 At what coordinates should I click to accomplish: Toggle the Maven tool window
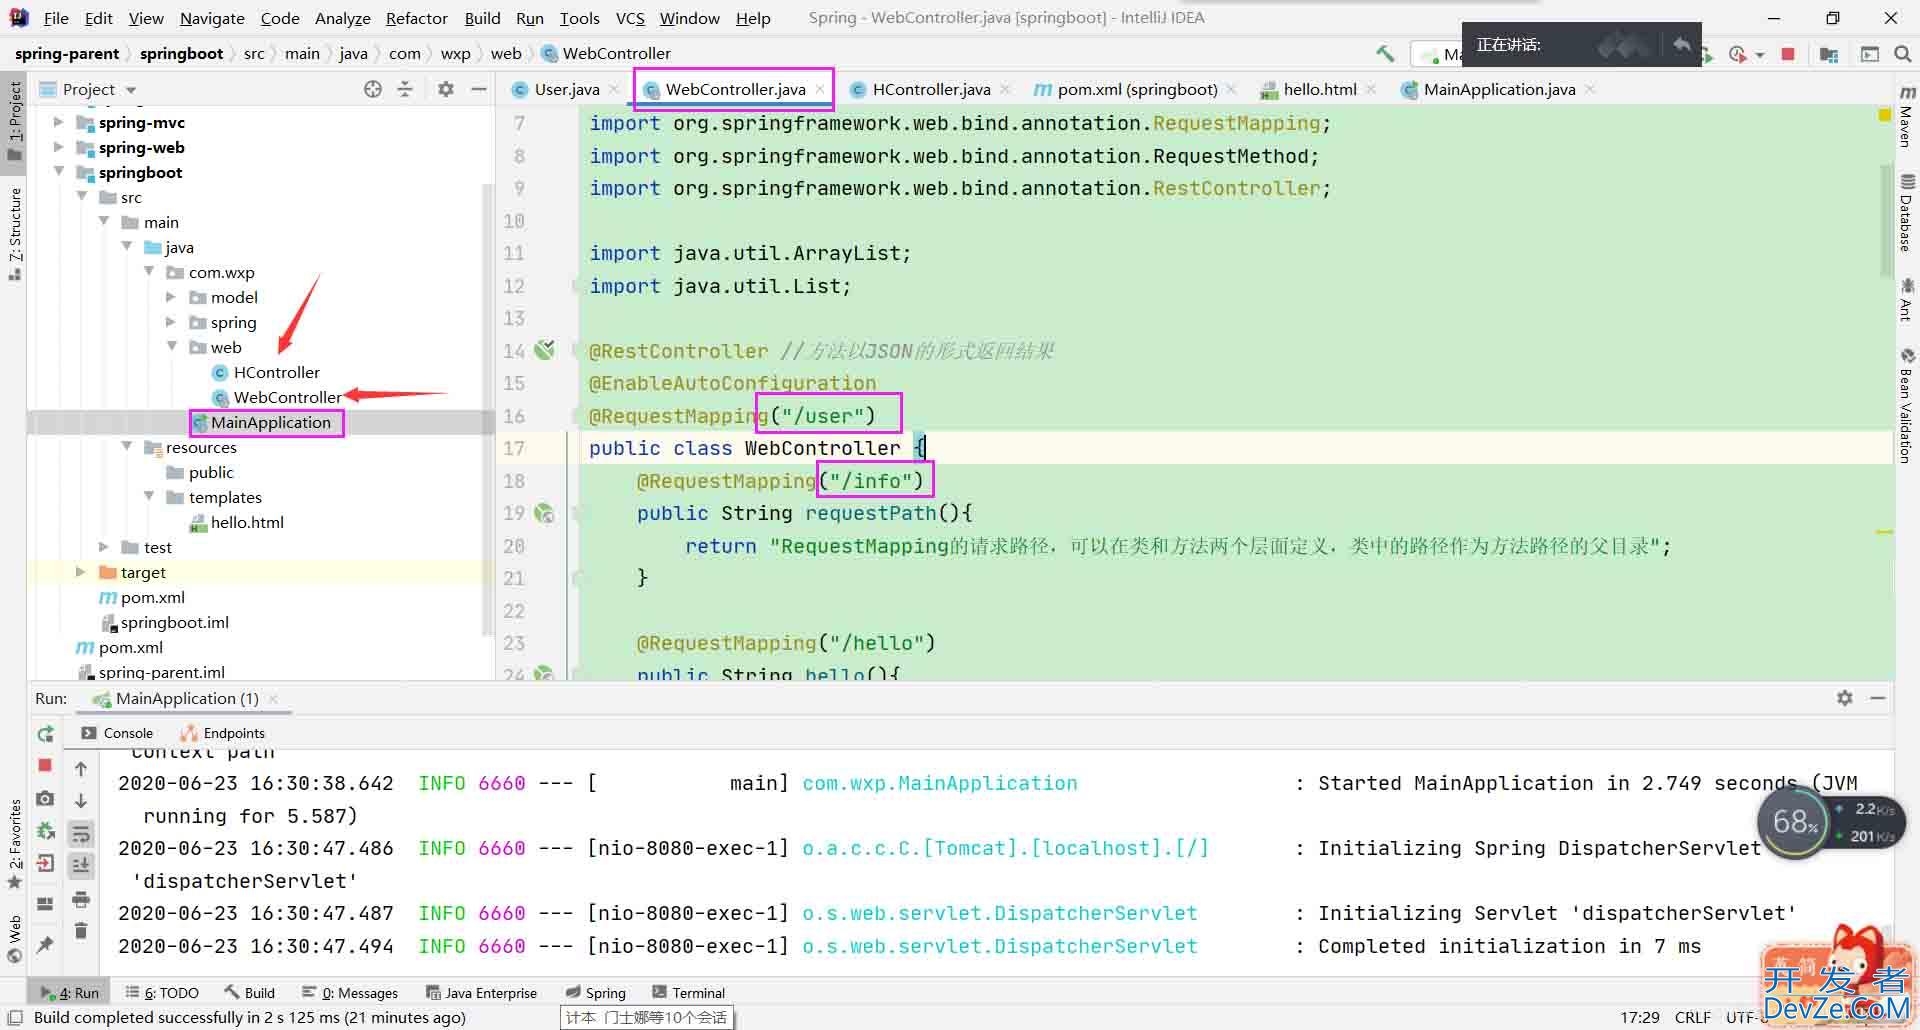coord(1907,116)
